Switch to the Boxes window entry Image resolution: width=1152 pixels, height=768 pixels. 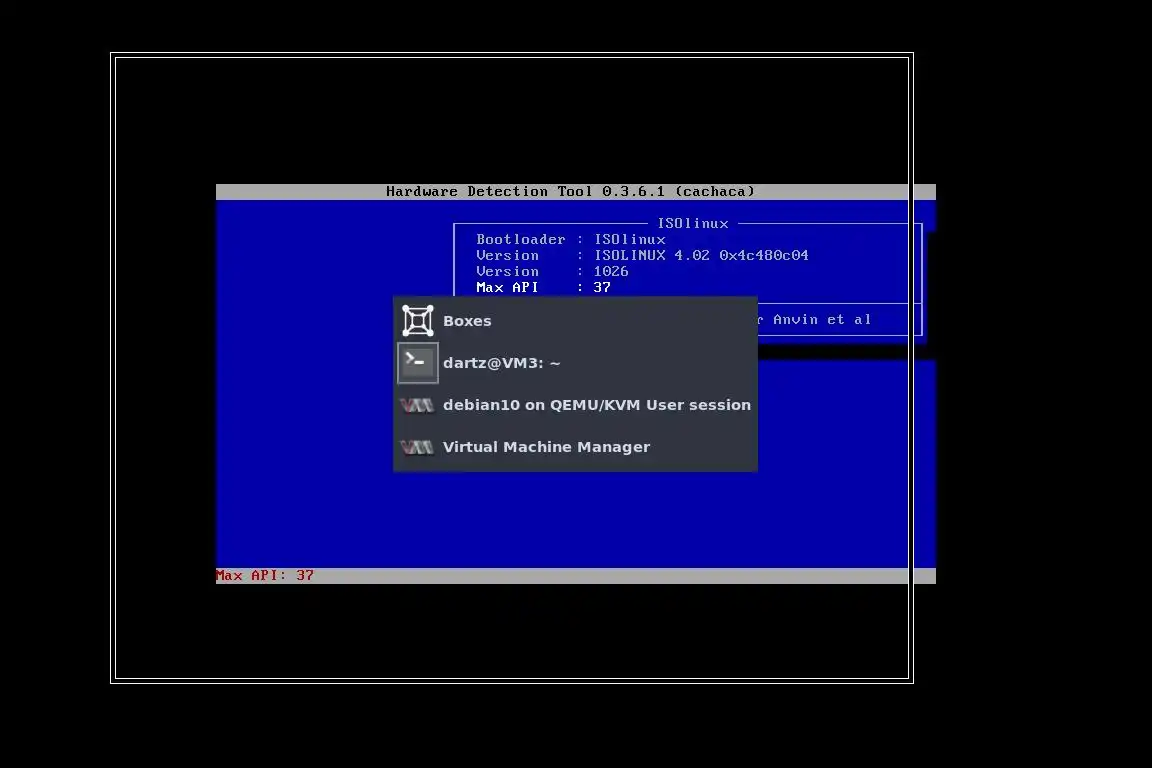pos(575,321)
